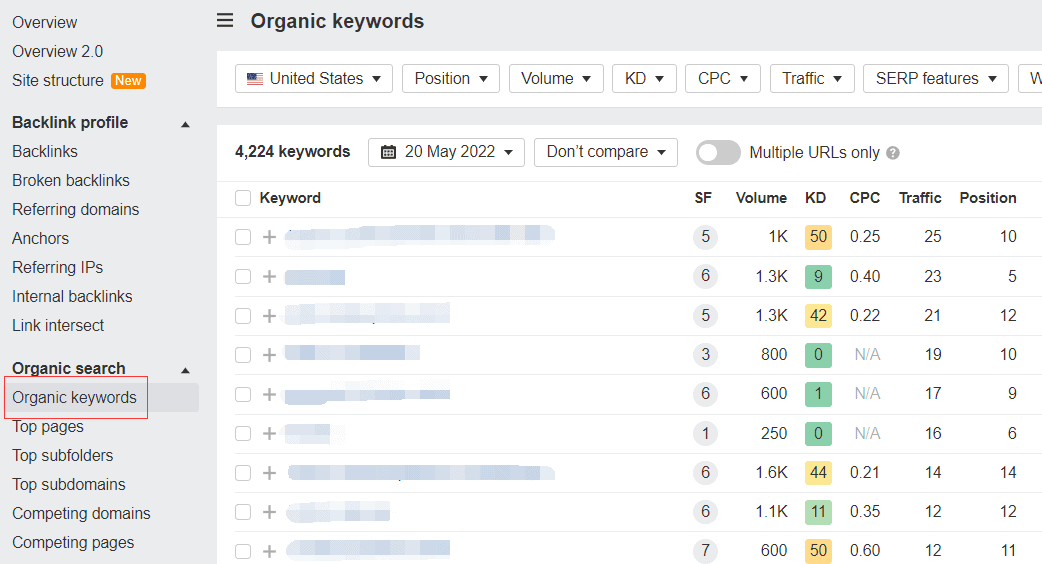Collapse the Backlink profile section

point(185,124)
